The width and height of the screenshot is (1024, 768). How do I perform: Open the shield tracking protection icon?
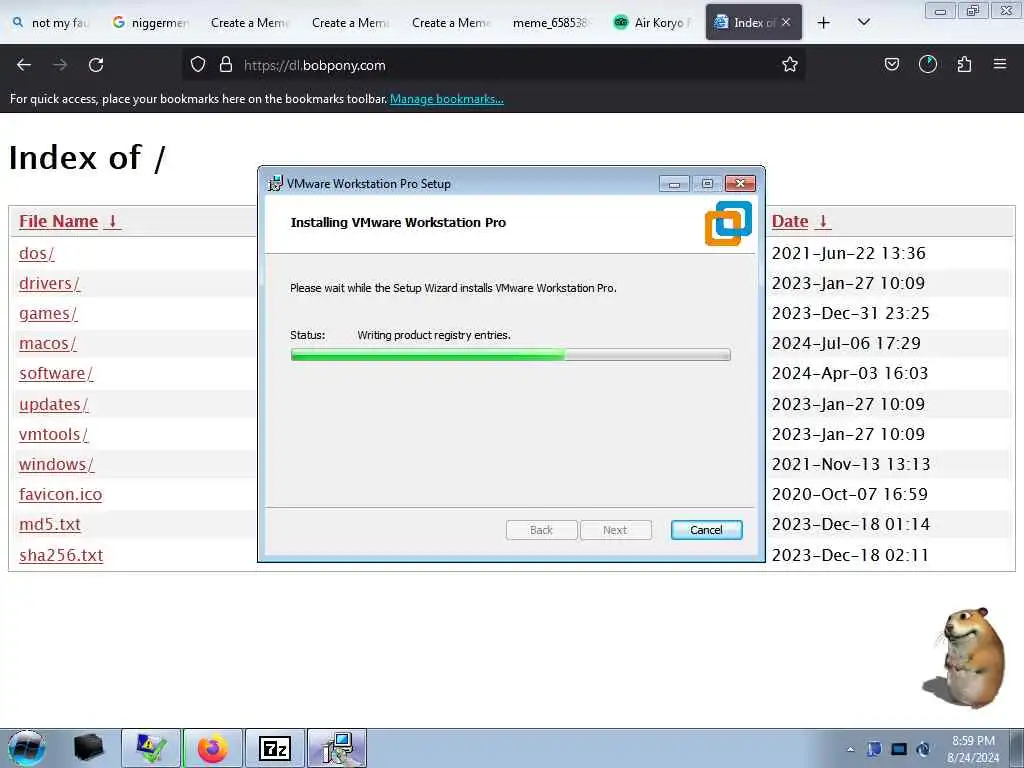tap(198, 64)
